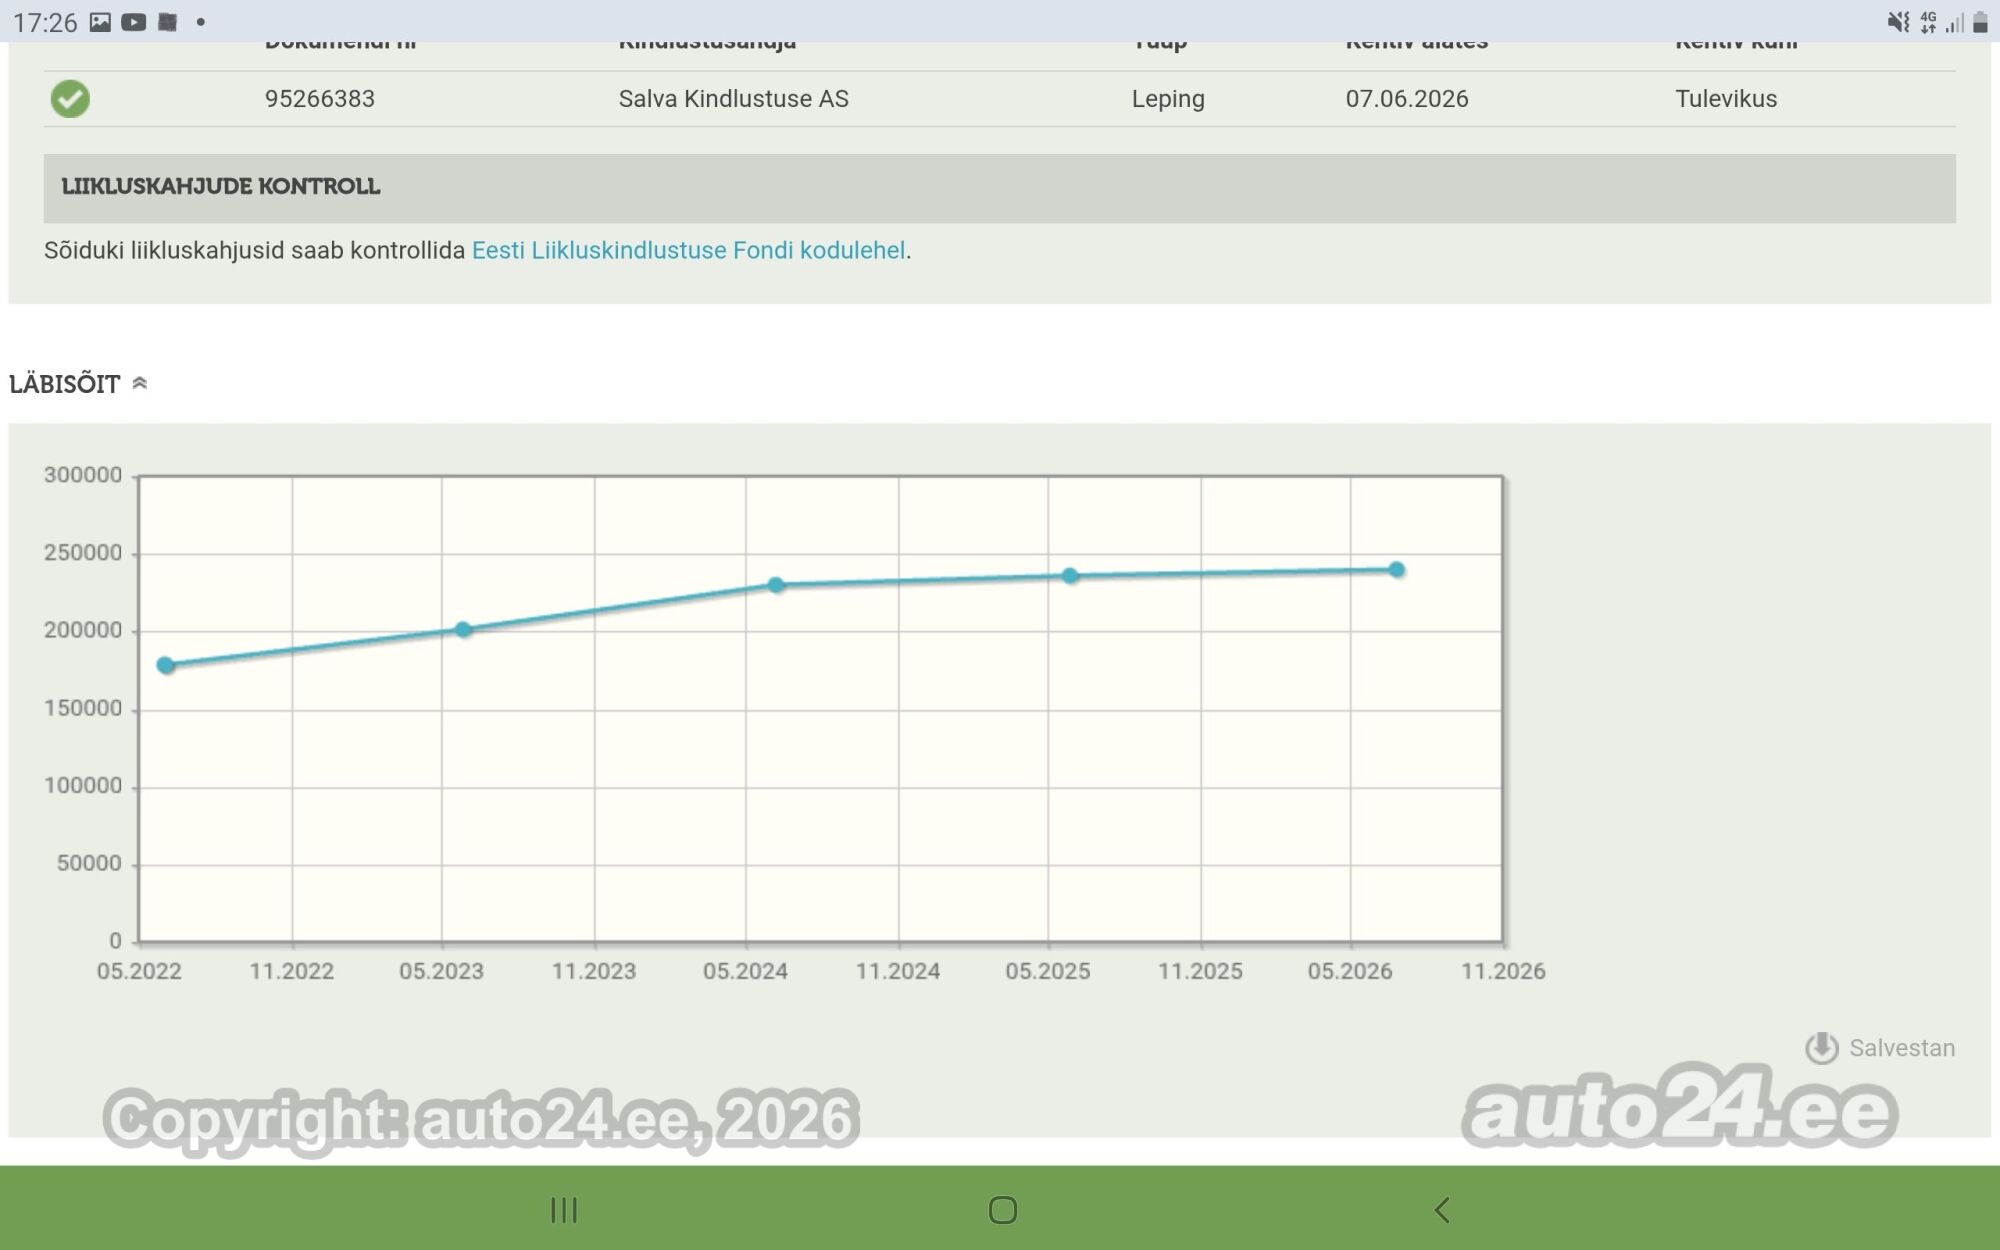Tap the muted sound icon in status bar

point(1898,22)
